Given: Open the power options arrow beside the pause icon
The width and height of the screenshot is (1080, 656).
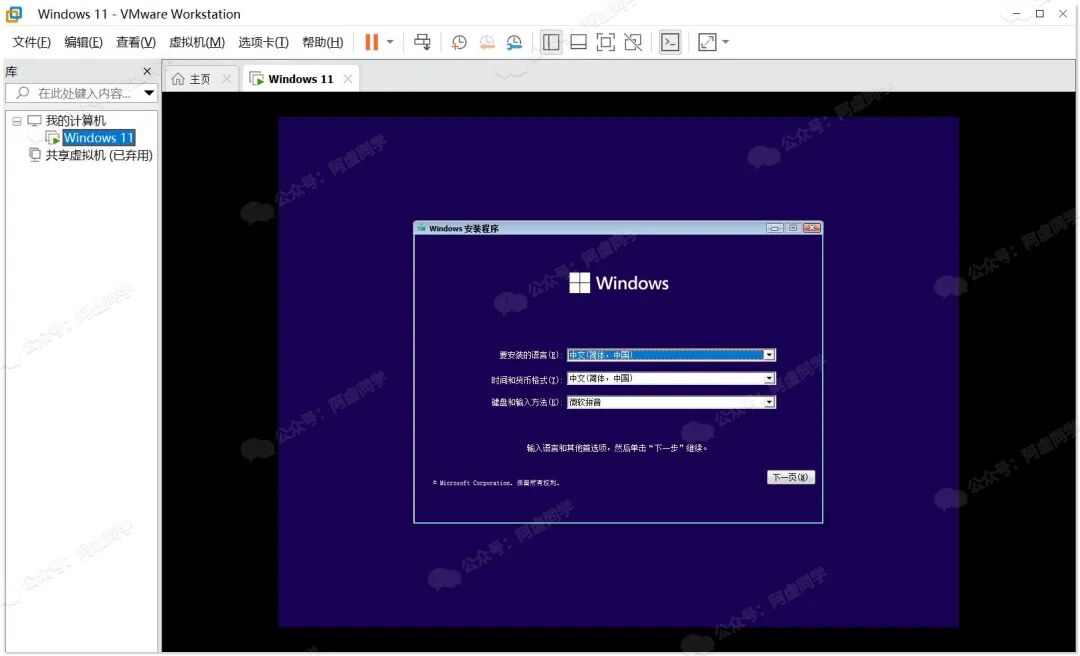Looking at the screenshot, I should [x=390, y=42].
